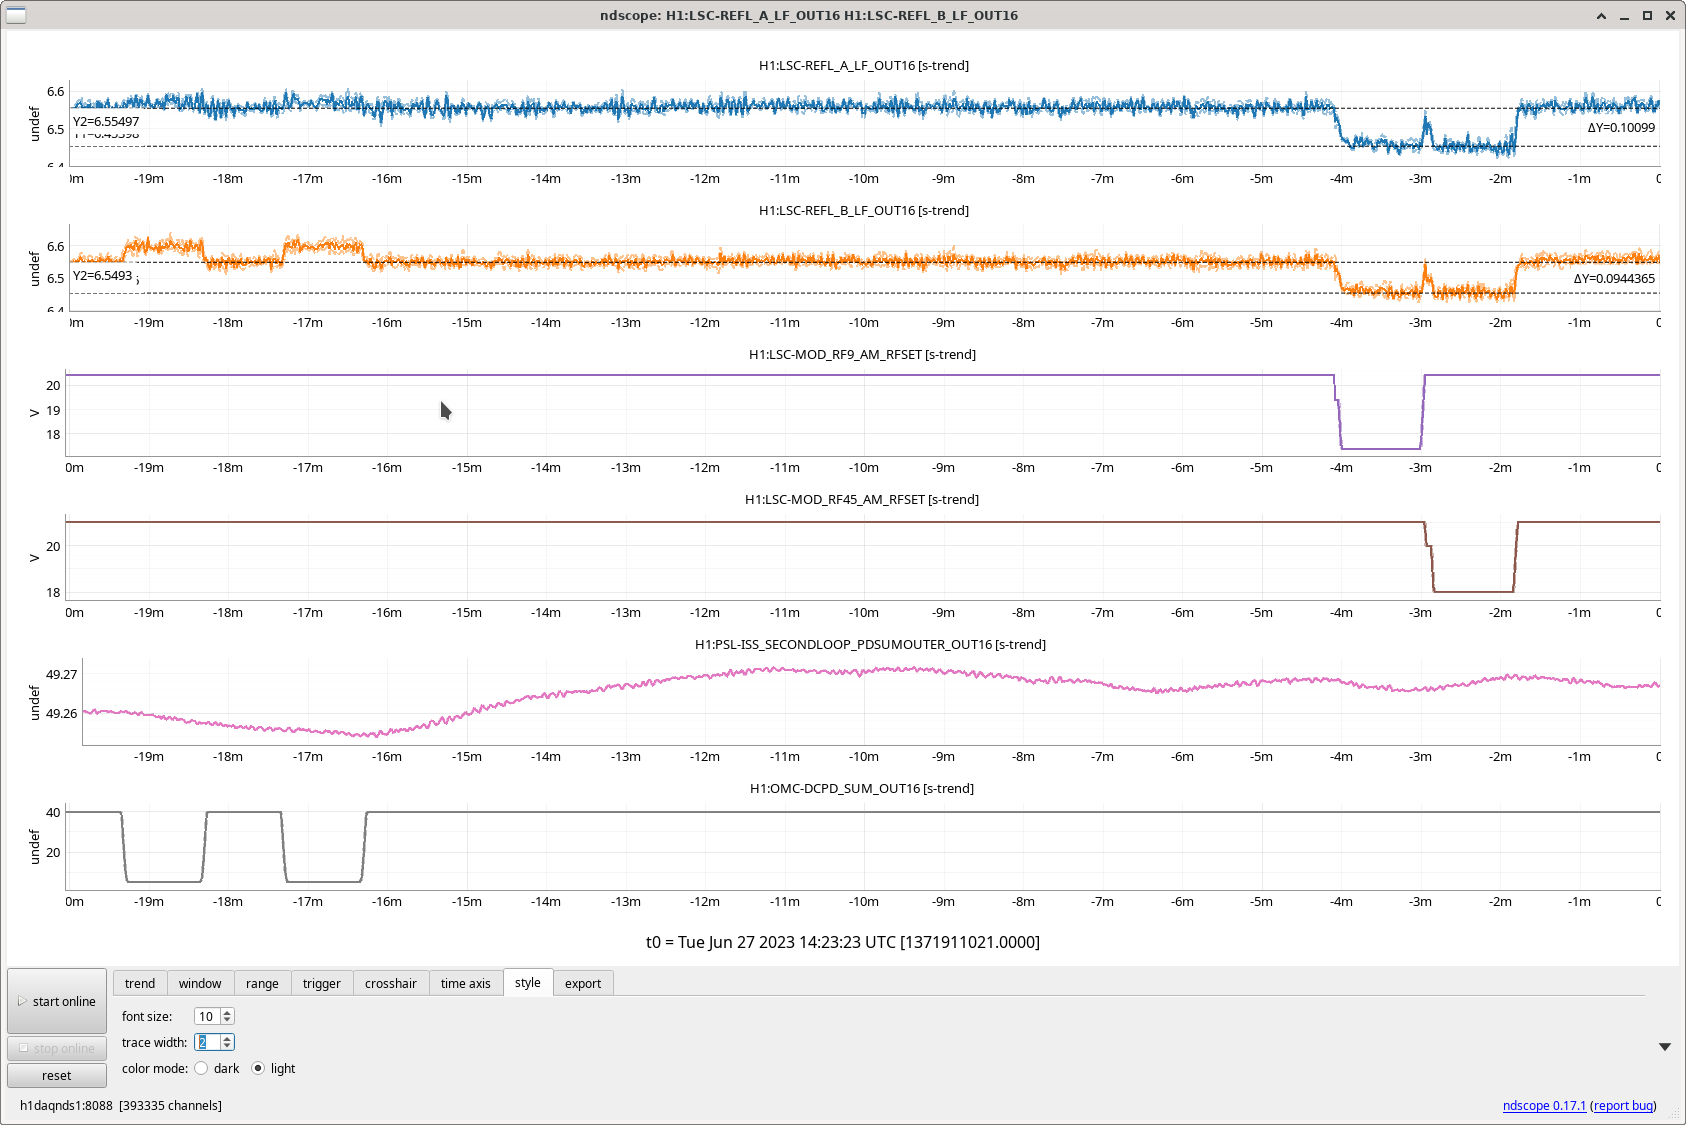Screen dimensions: 1686x1125
Task: Select the light color mode radio button
Action: tap(258, 1068)
